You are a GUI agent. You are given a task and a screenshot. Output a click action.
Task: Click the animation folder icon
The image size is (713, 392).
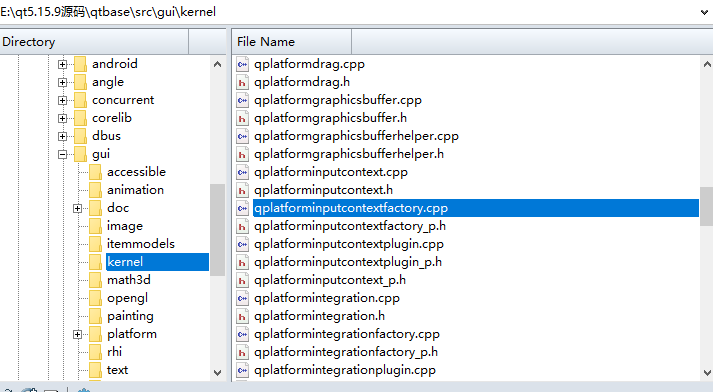pyautogui.click(x=95, y=190)
